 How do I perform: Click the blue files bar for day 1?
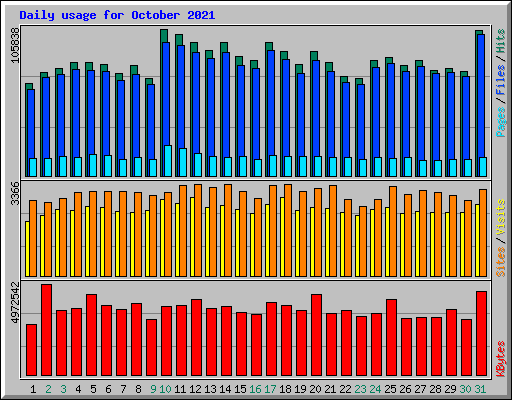coord(31,123)
